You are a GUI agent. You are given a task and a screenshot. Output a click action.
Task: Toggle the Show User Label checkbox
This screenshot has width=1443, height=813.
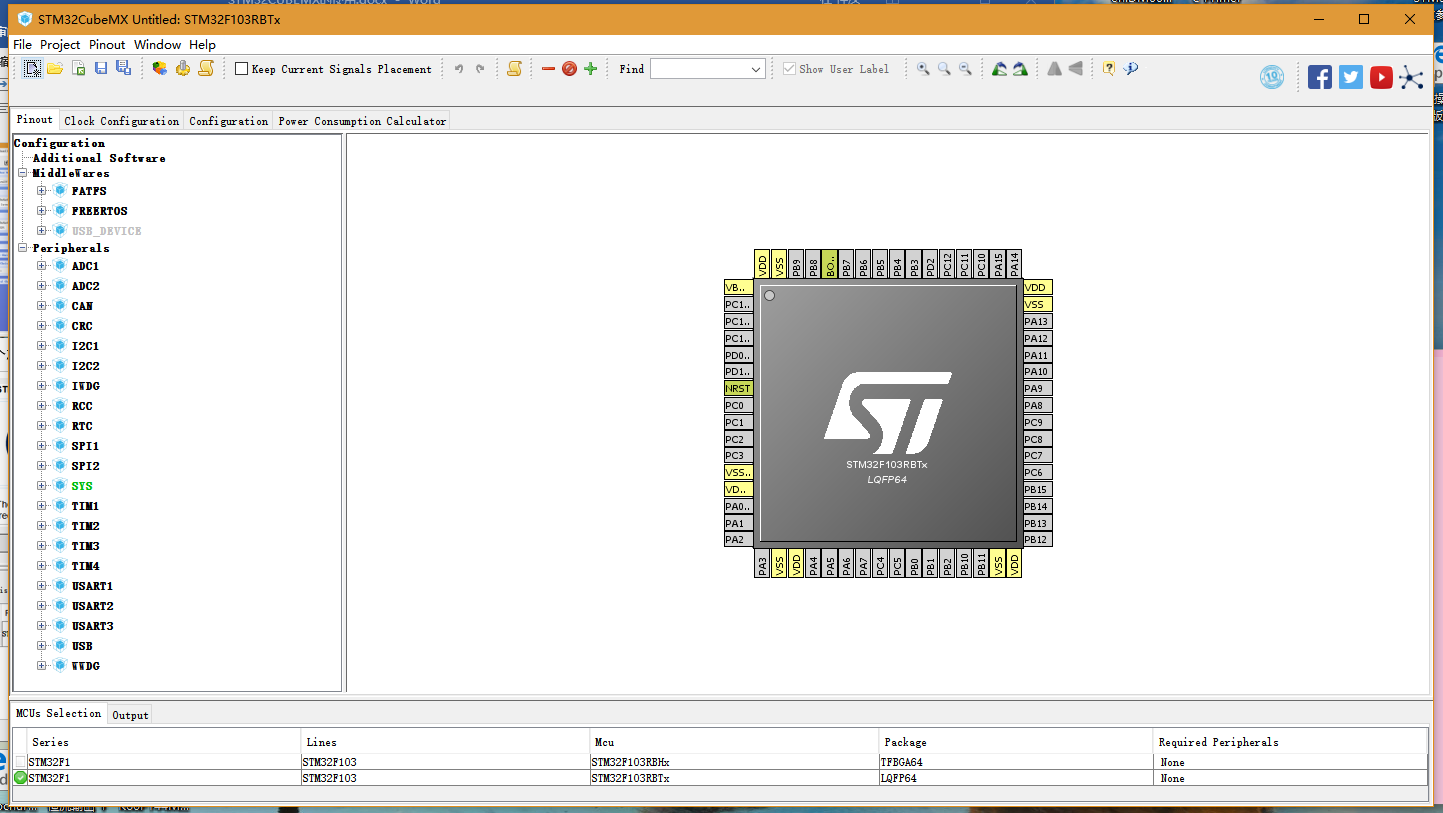point(789,68)
